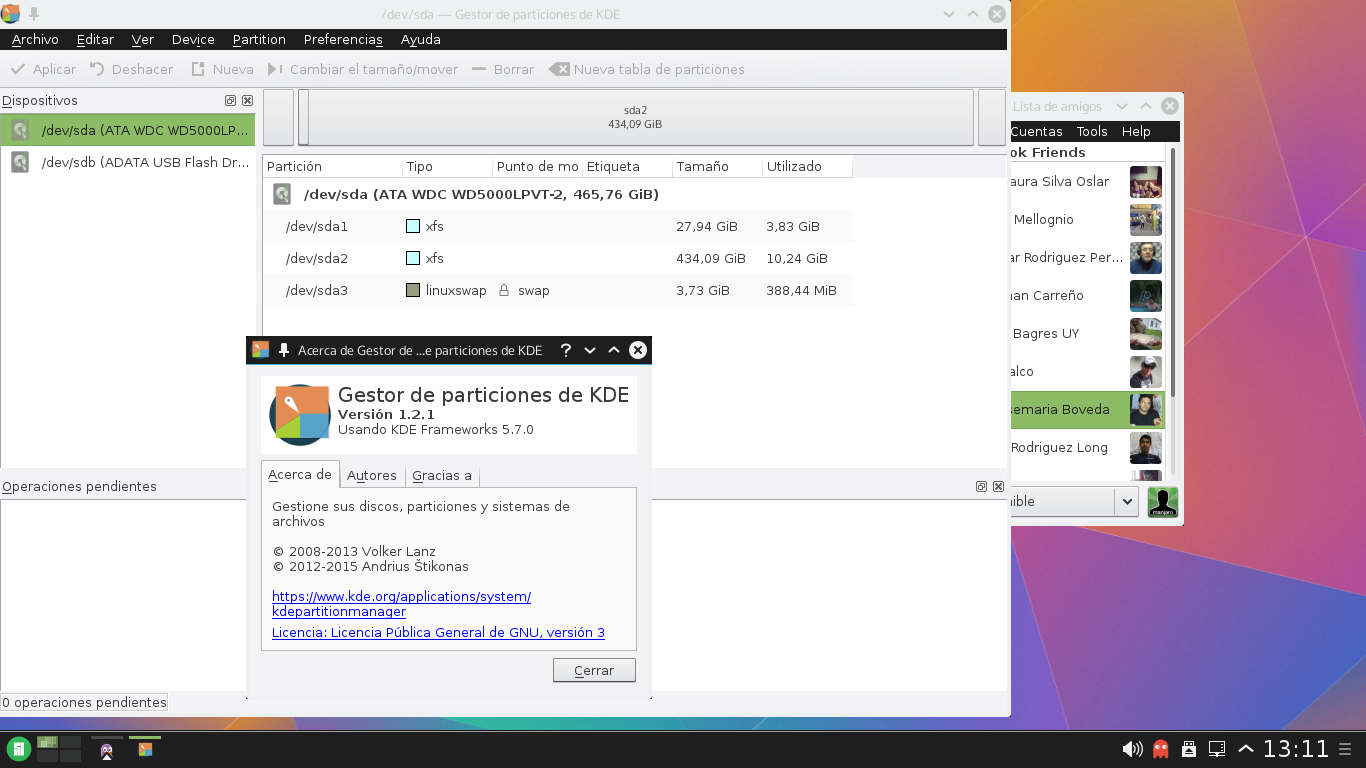Select Bagres UY in the buddy list
Screen dimensions: 1366x768
pos(1087,333)
